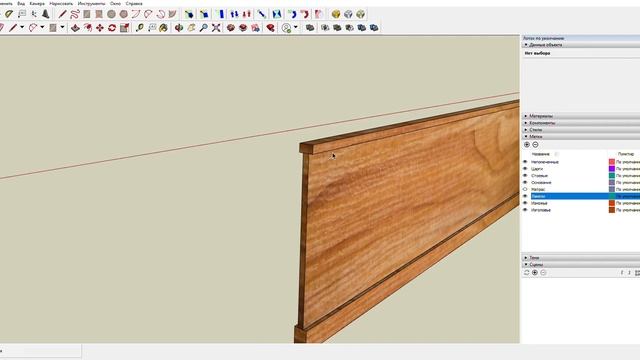Click the wooden headboard panel in viewport
The width and height of the screenshot is (640, 360).
tap(408, 212)
